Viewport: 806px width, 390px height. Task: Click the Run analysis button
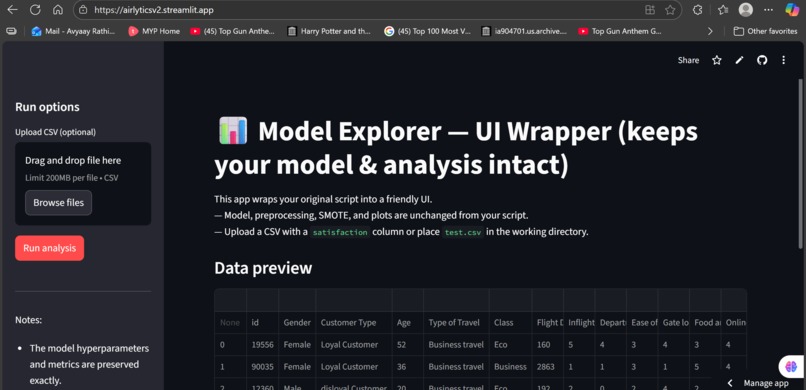point(49,248)
